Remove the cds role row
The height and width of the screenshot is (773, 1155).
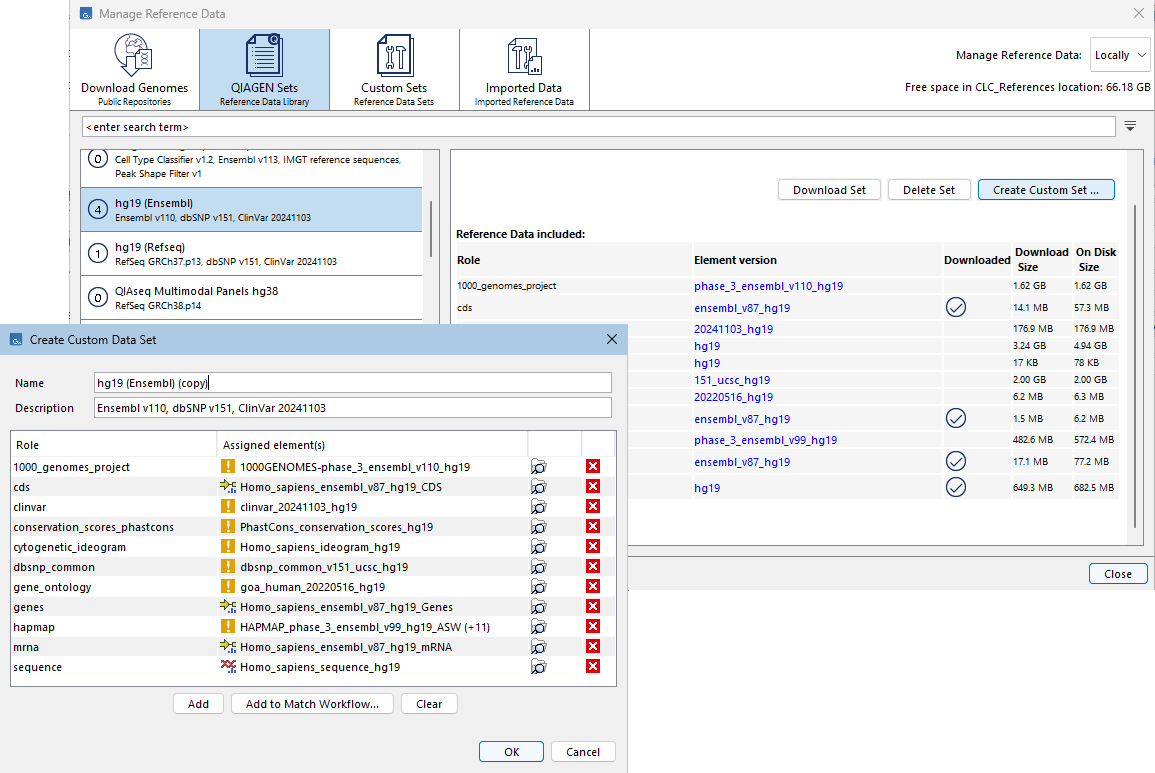(592, 487)
